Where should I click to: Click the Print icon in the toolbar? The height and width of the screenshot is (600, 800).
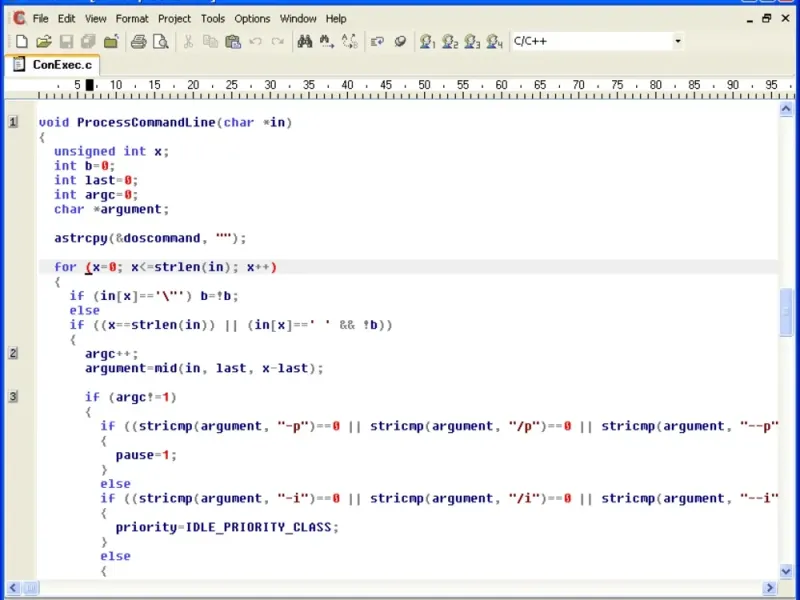(x=139, y=41)
